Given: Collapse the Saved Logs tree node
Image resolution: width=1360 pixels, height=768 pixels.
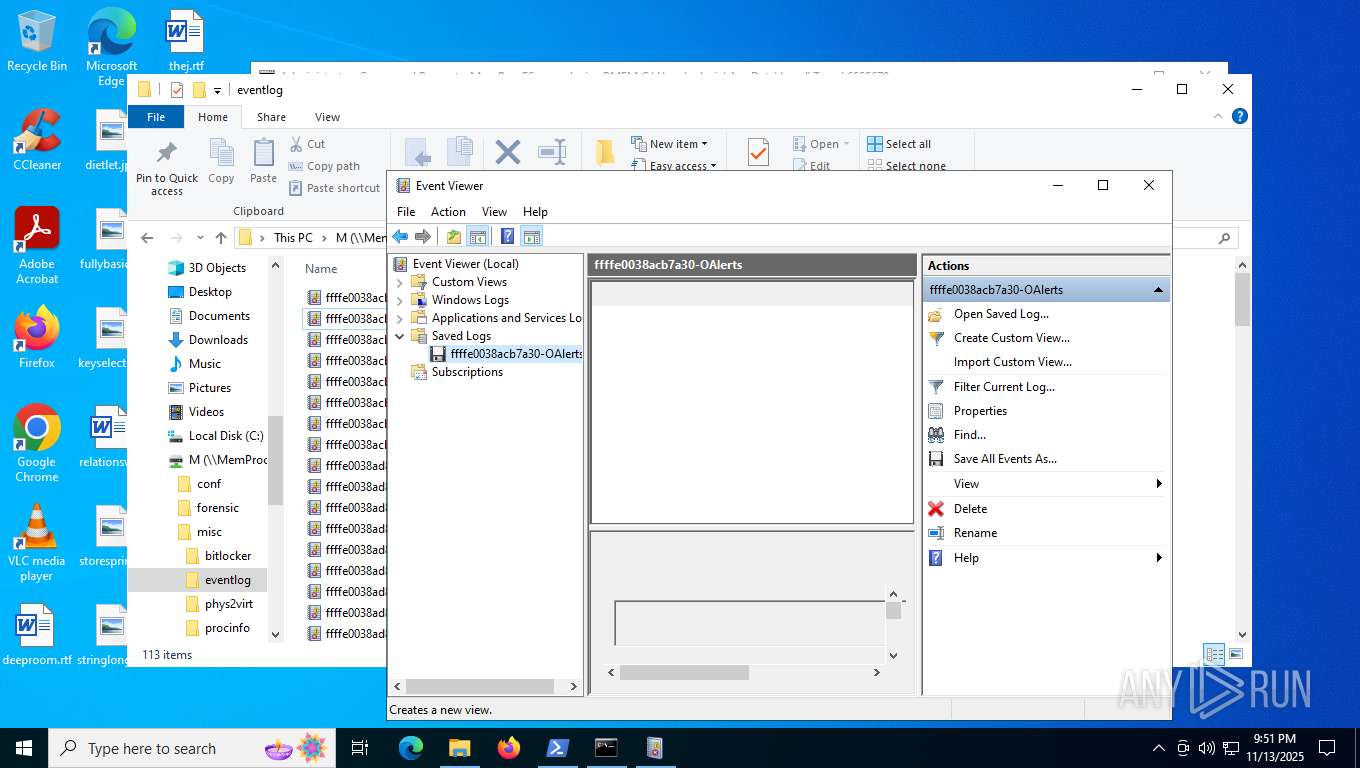Looking at the screenshot, I should pyautogui.click(x=400, y=336).
